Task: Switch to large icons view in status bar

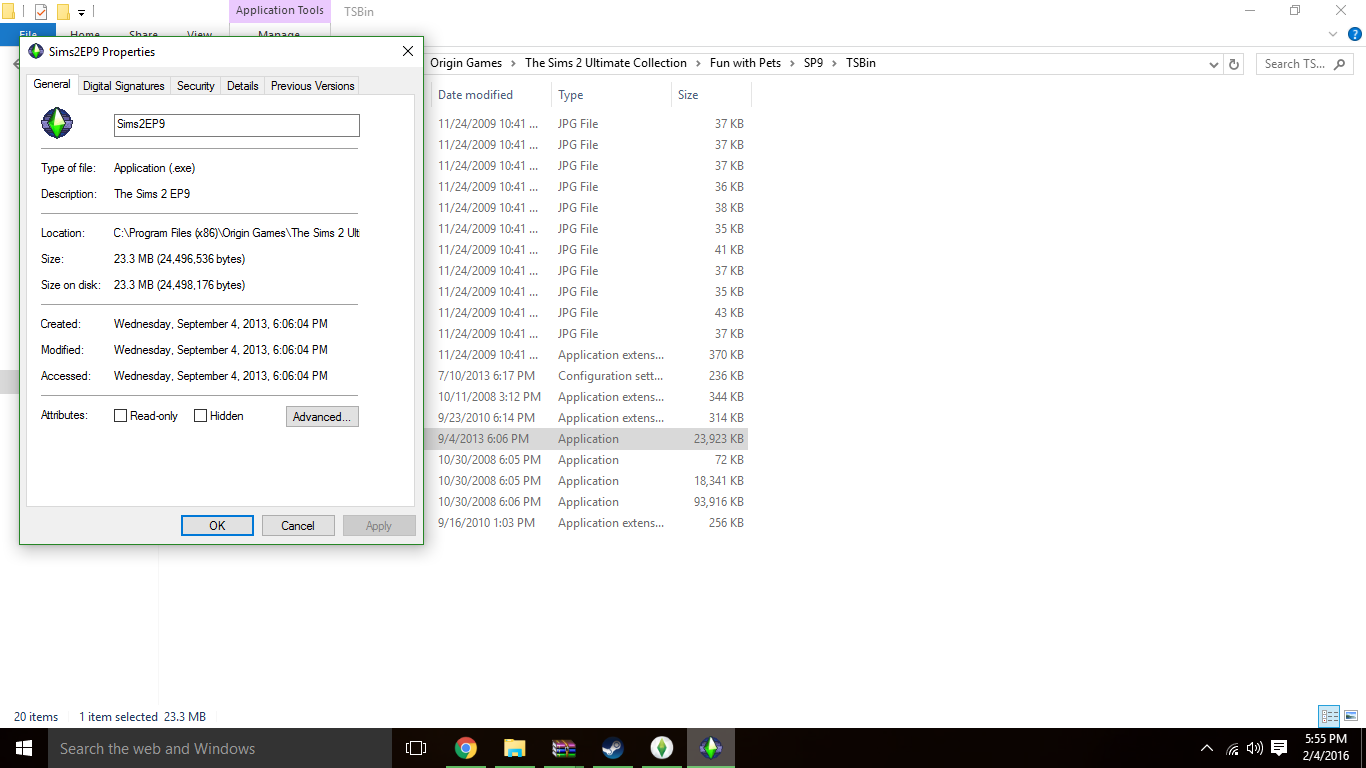Action: [1351, 716]
